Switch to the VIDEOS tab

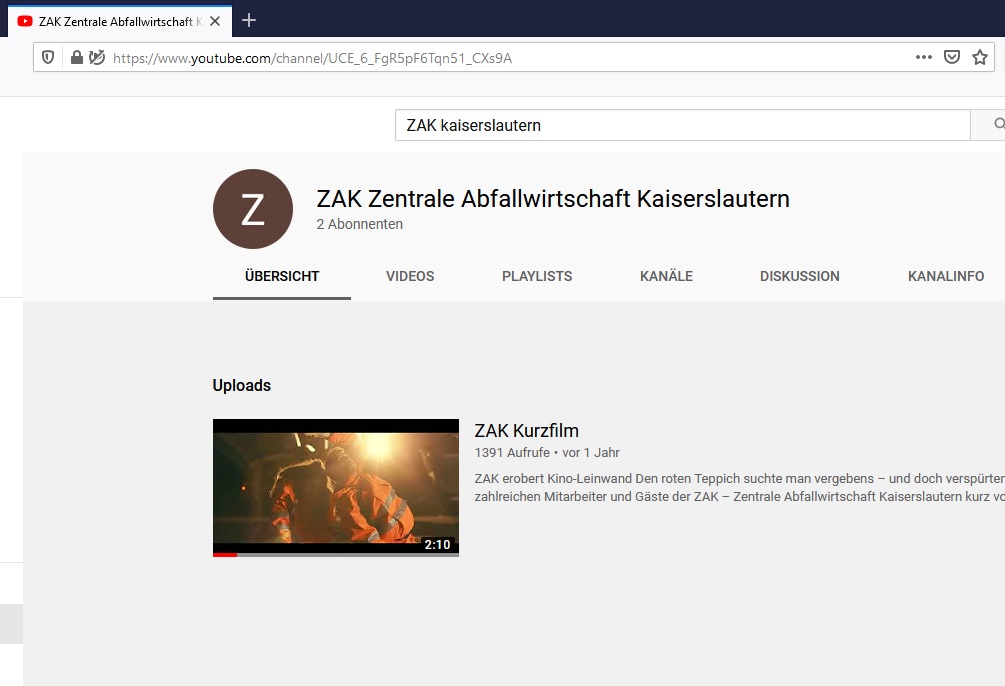click(x=410, y=276)
